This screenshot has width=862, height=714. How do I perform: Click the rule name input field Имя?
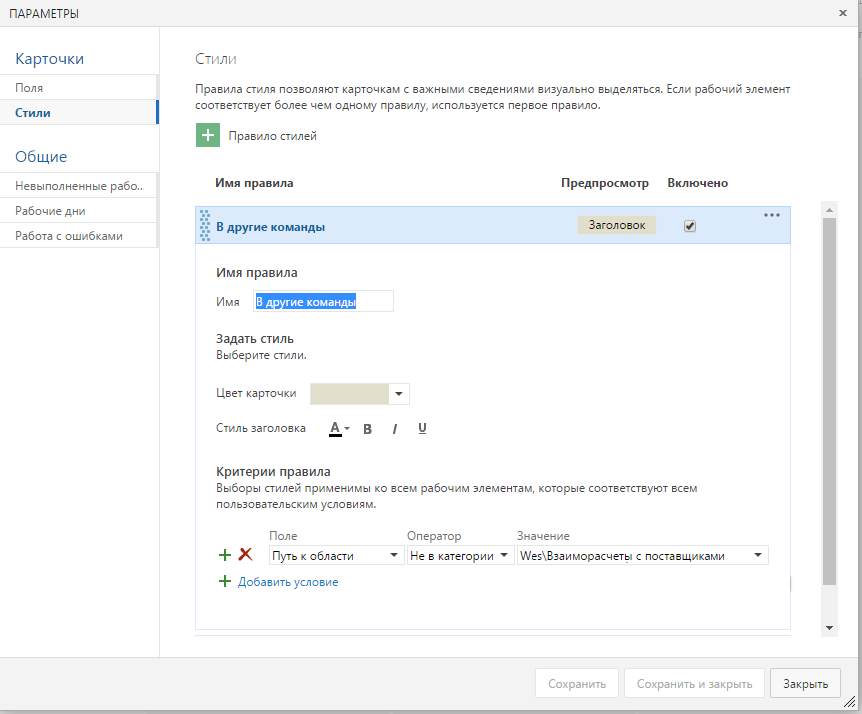(324, 300)
